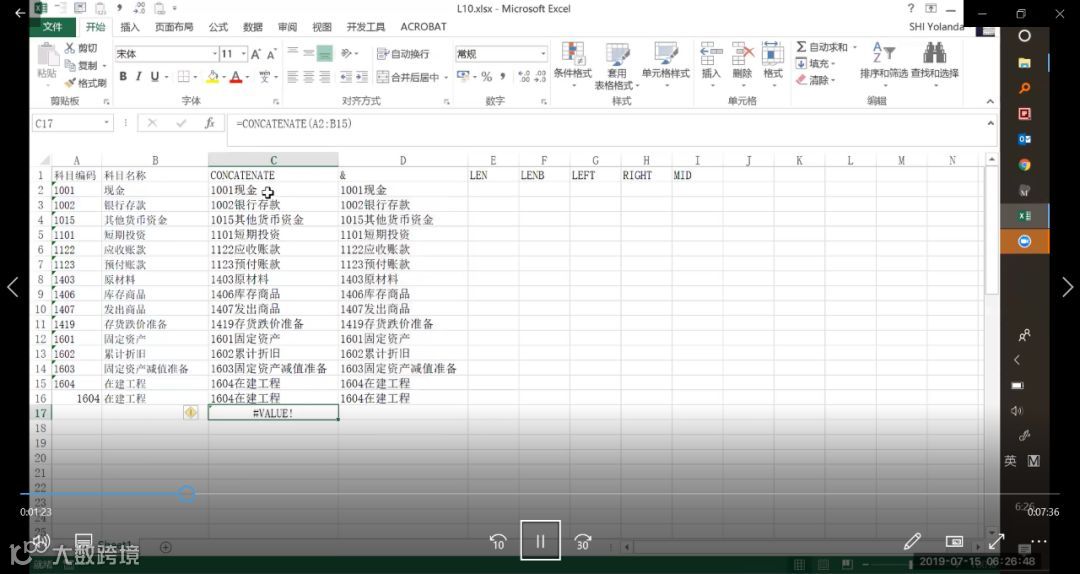This screenshot has width=1080, height=574.
Task: Click decrease indent icon
Action: [x=346, y=76]
